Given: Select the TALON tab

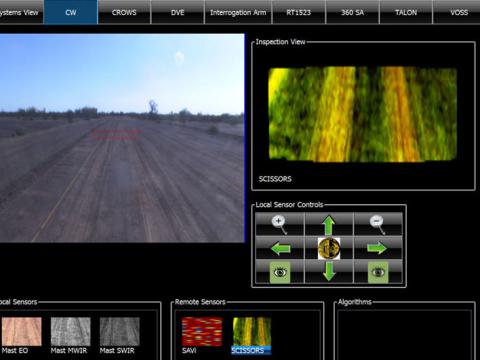Looking at the screenshot, I should tap(406, 12).
